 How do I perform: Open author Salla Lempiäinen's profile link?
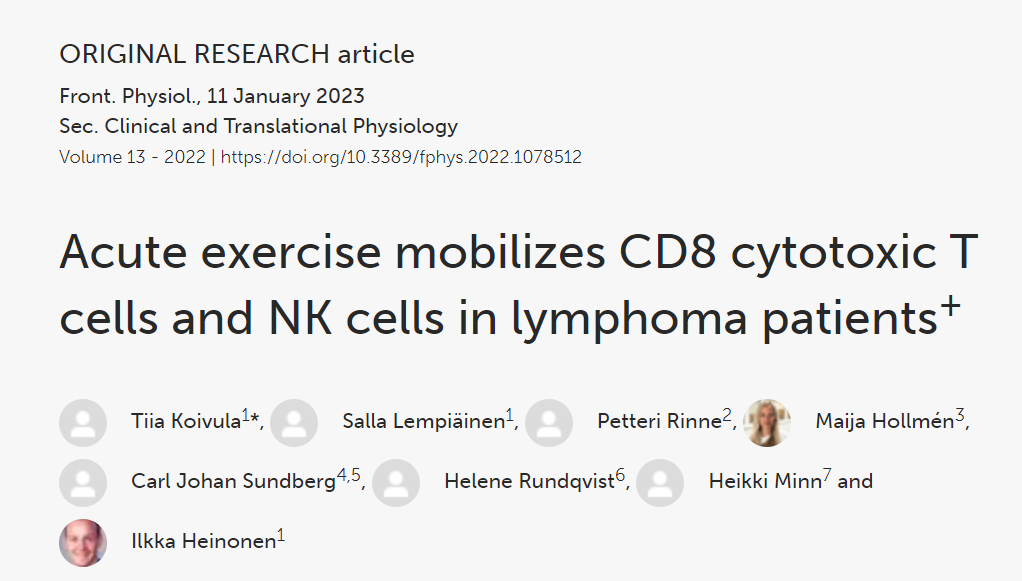pyautogui.click(x=422, y=422)
